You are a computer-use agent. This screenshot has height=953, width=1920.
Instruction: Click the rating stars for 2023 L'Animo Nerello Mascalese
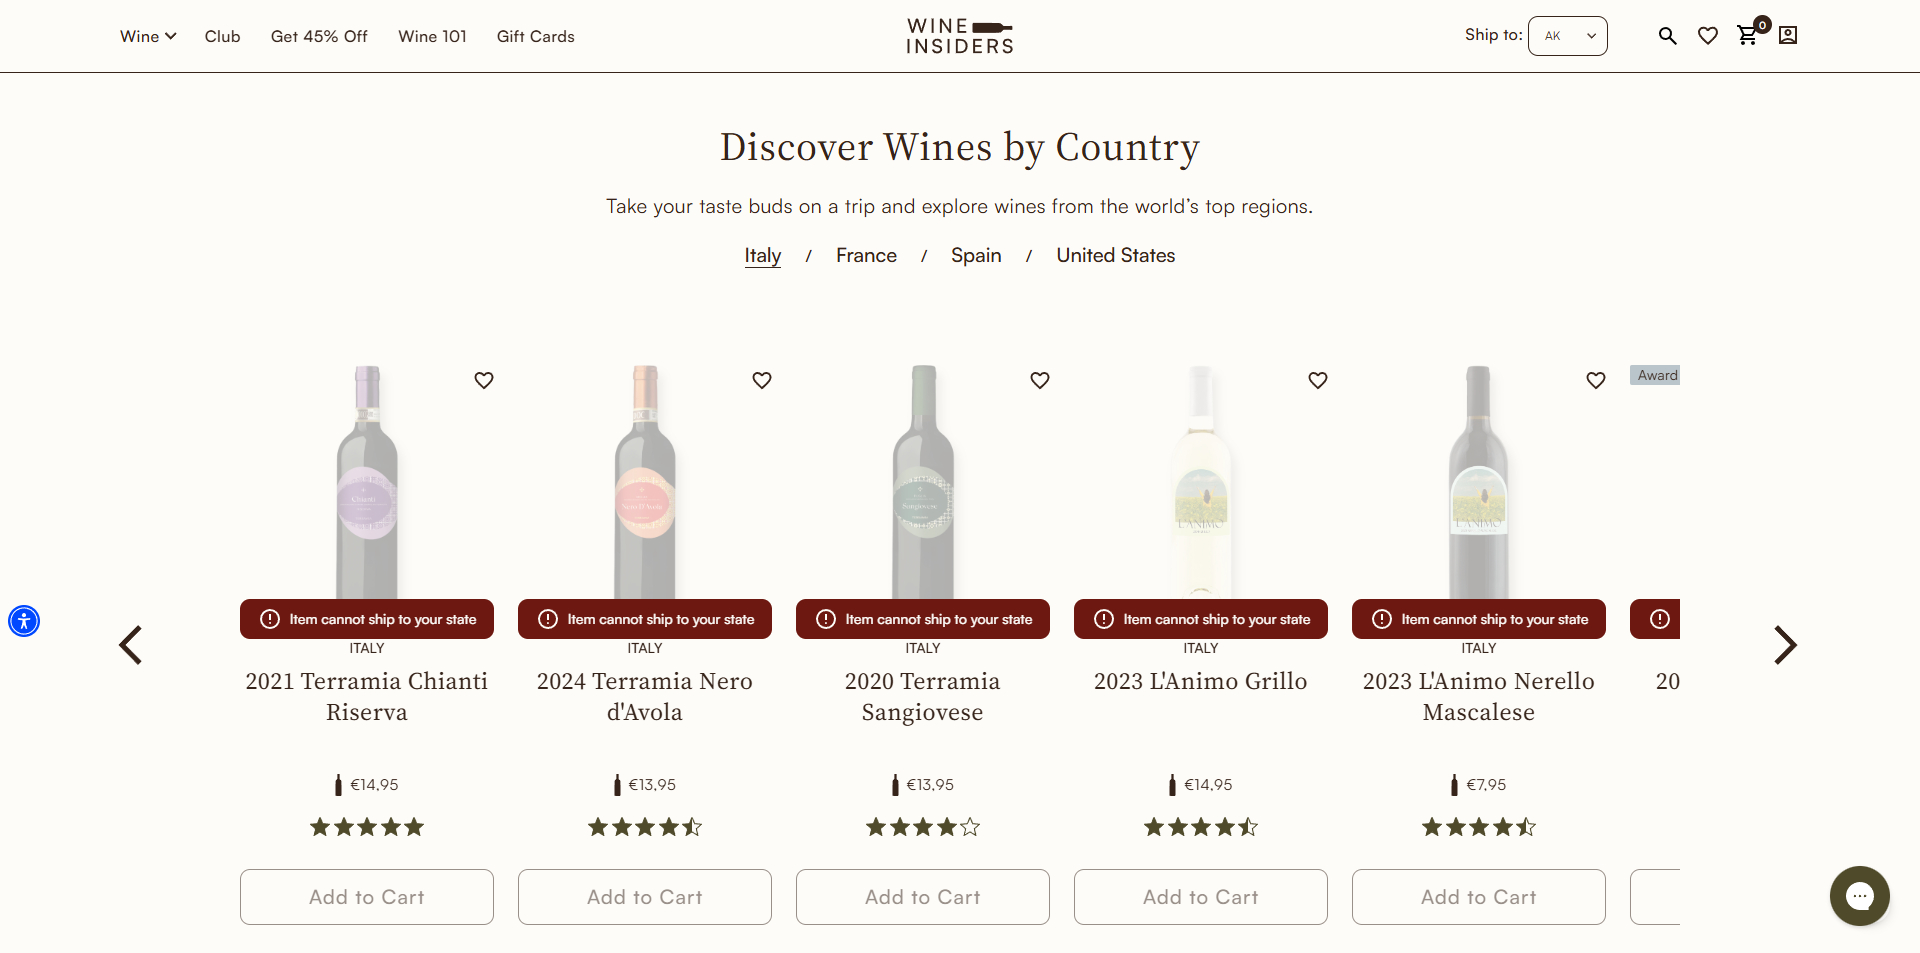1478,827
